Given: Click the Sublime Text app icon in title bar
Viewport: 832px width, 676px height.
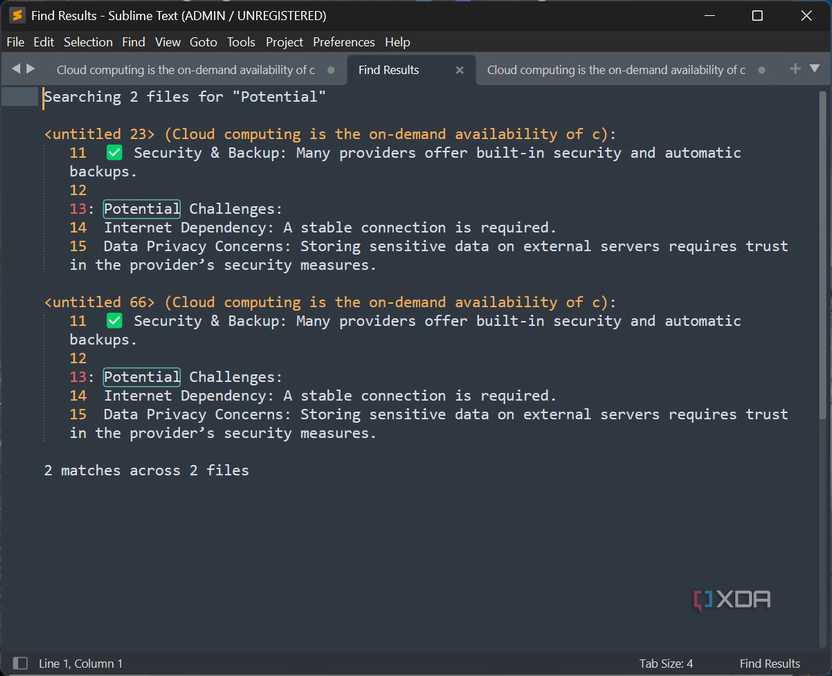Looking at the screenshot, I should click(17, 15).
